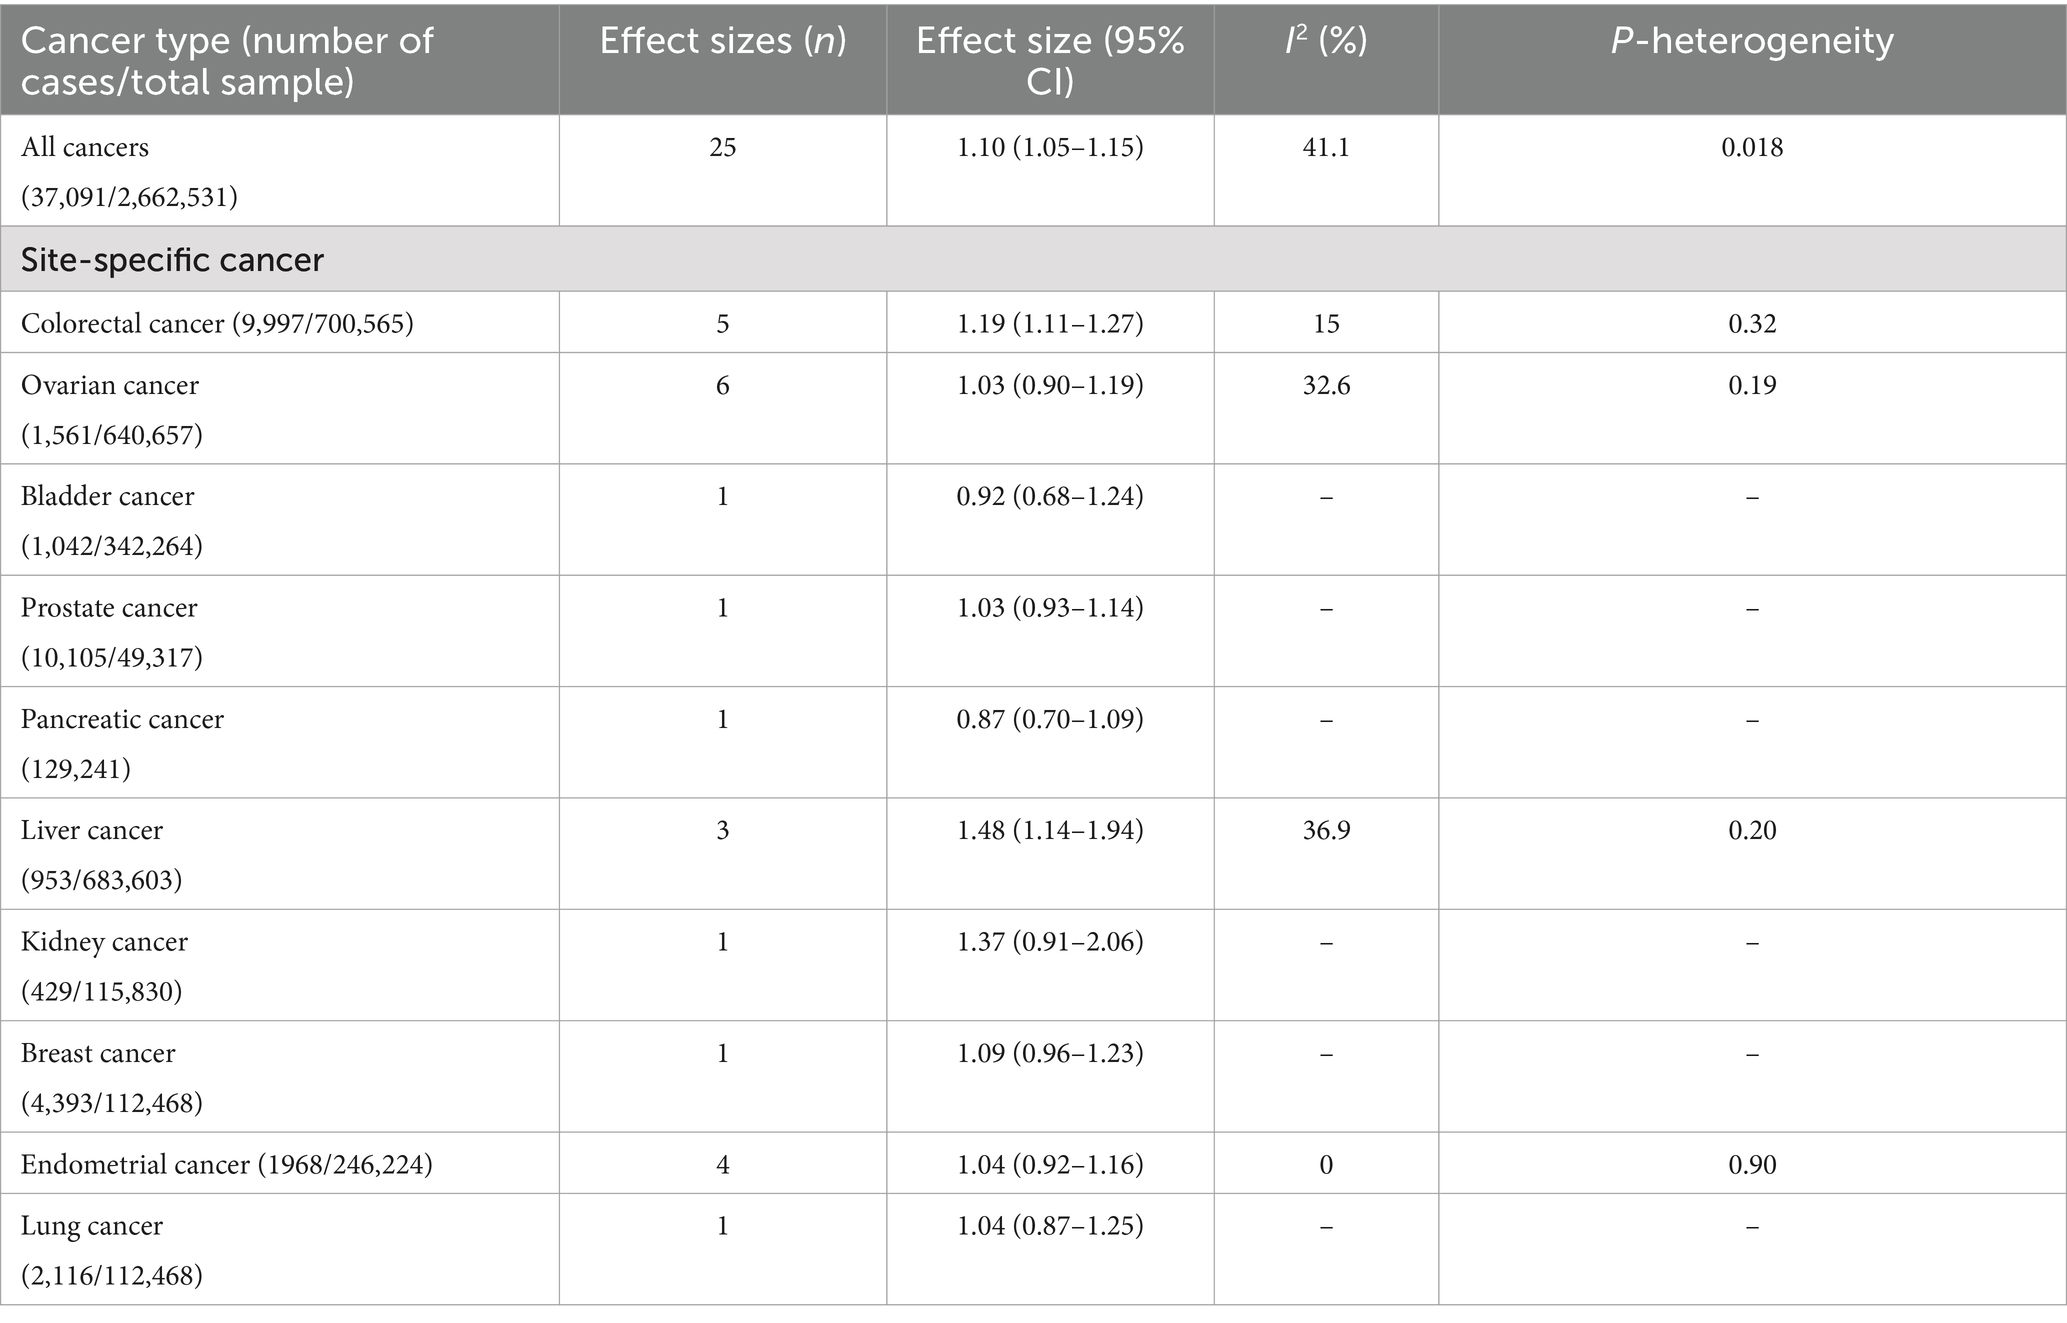Select the I² (%) column header
Image resolution: width=2067 pixels, height=1323 pixels.
click(1326, 40)
